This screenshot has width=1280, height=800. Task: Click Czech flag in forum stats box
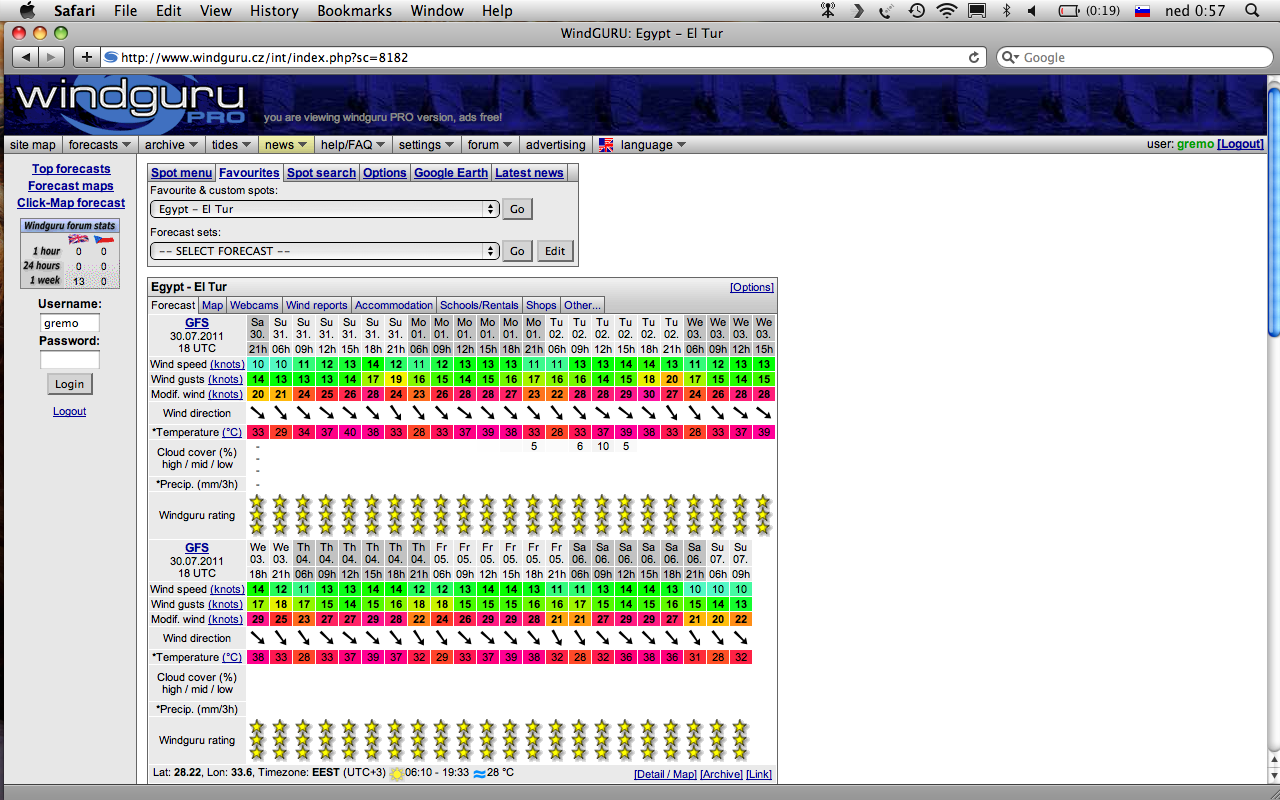click(103, 239)
